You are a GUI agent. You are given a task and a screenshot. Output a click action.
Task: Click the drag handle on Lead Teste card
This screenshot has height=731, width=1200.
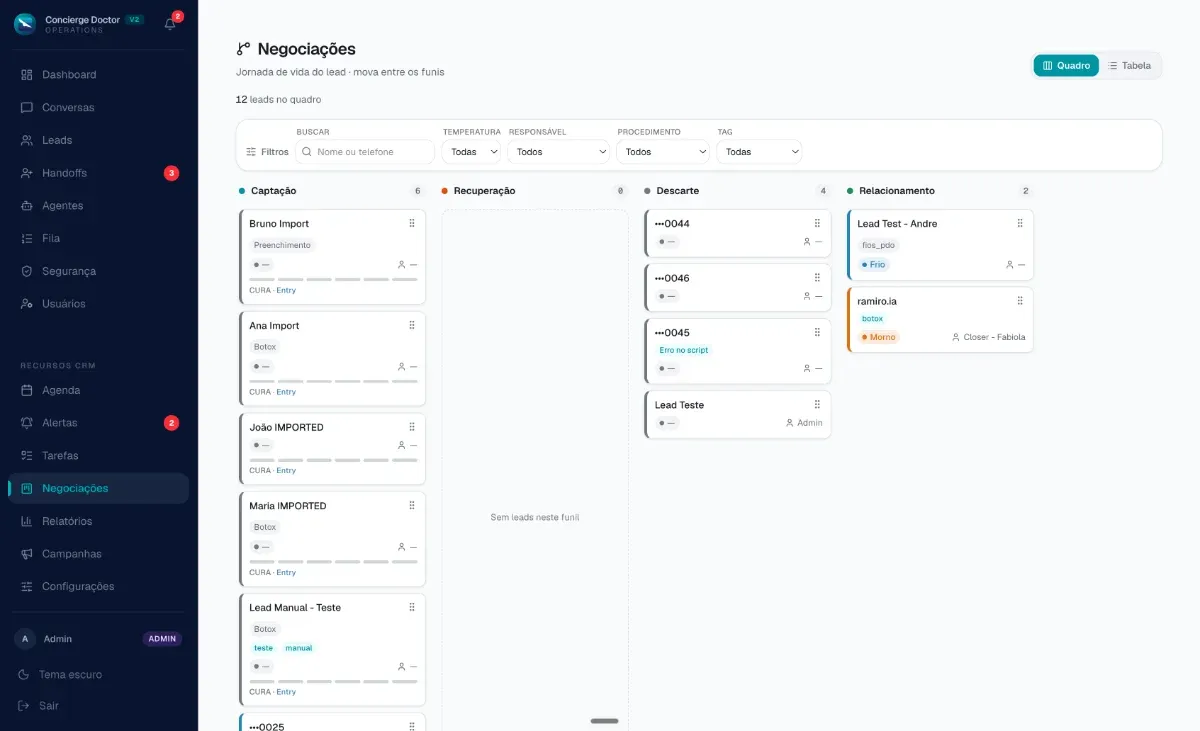pos(817,404)
